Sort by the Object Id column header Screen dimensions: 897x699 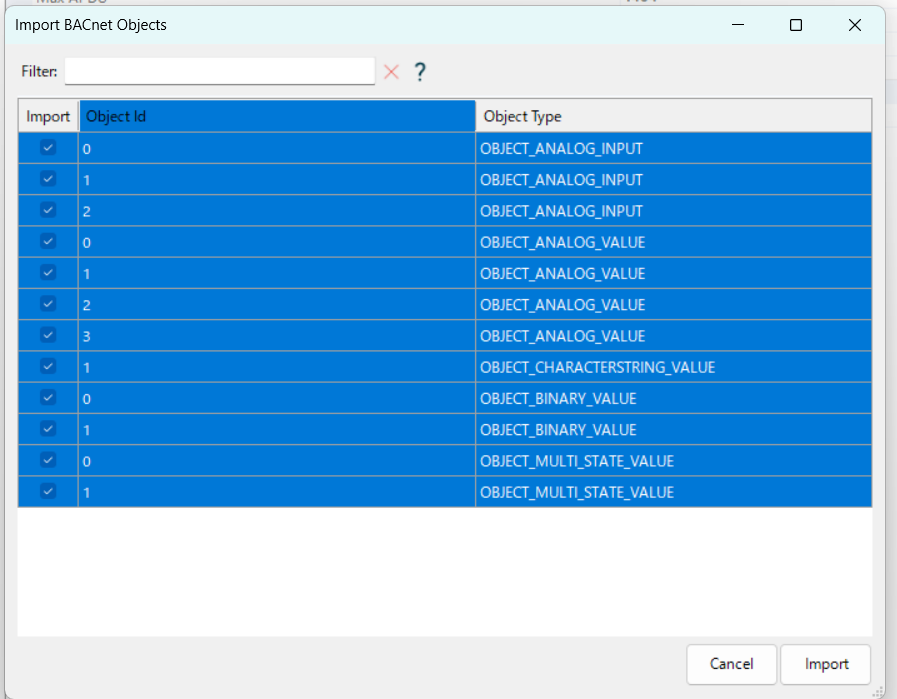tap(277, 116)
